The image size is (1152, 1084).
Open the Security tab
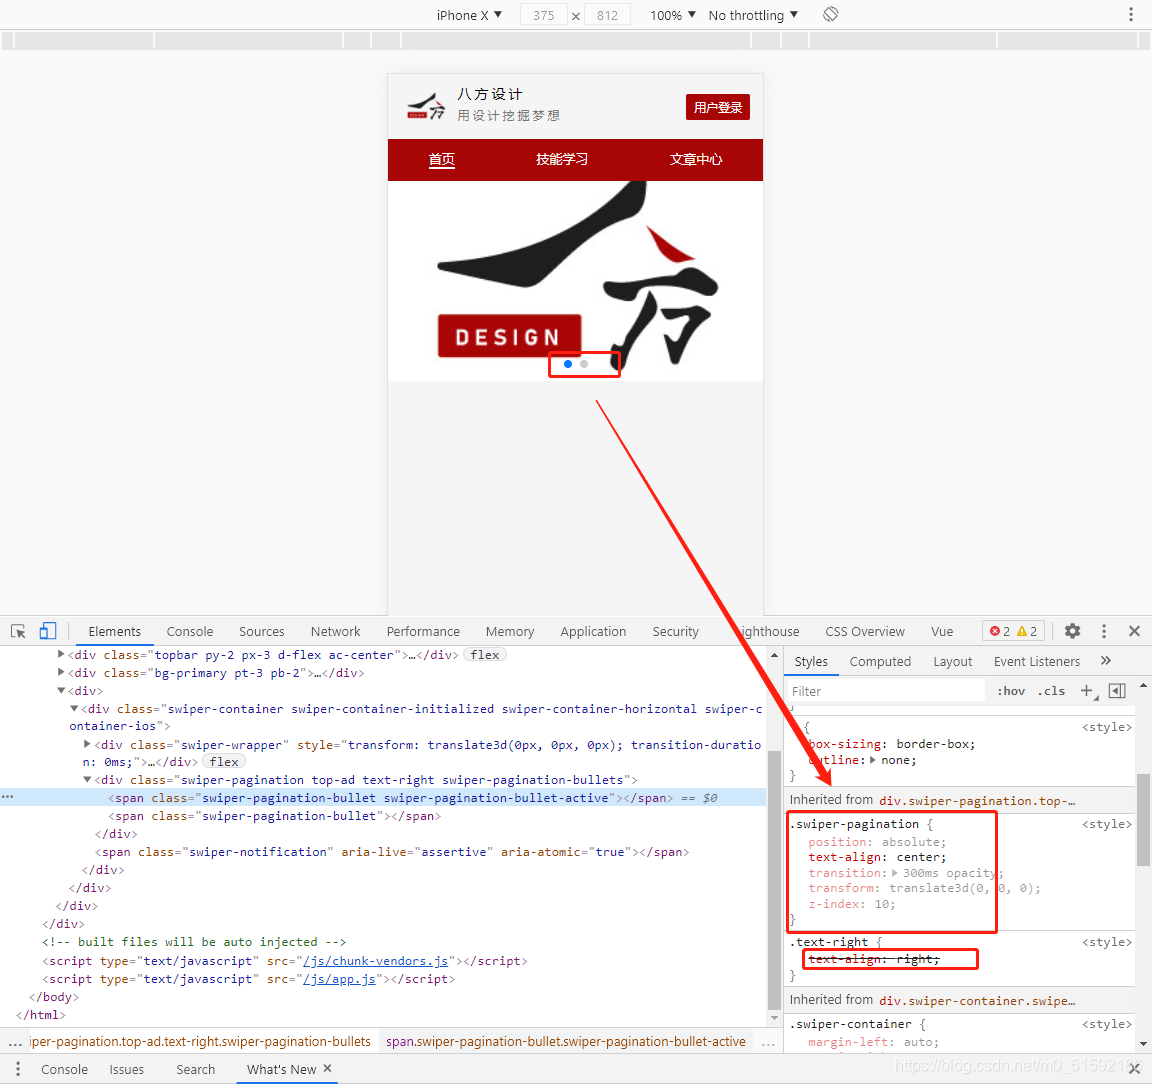pos(675,631)
